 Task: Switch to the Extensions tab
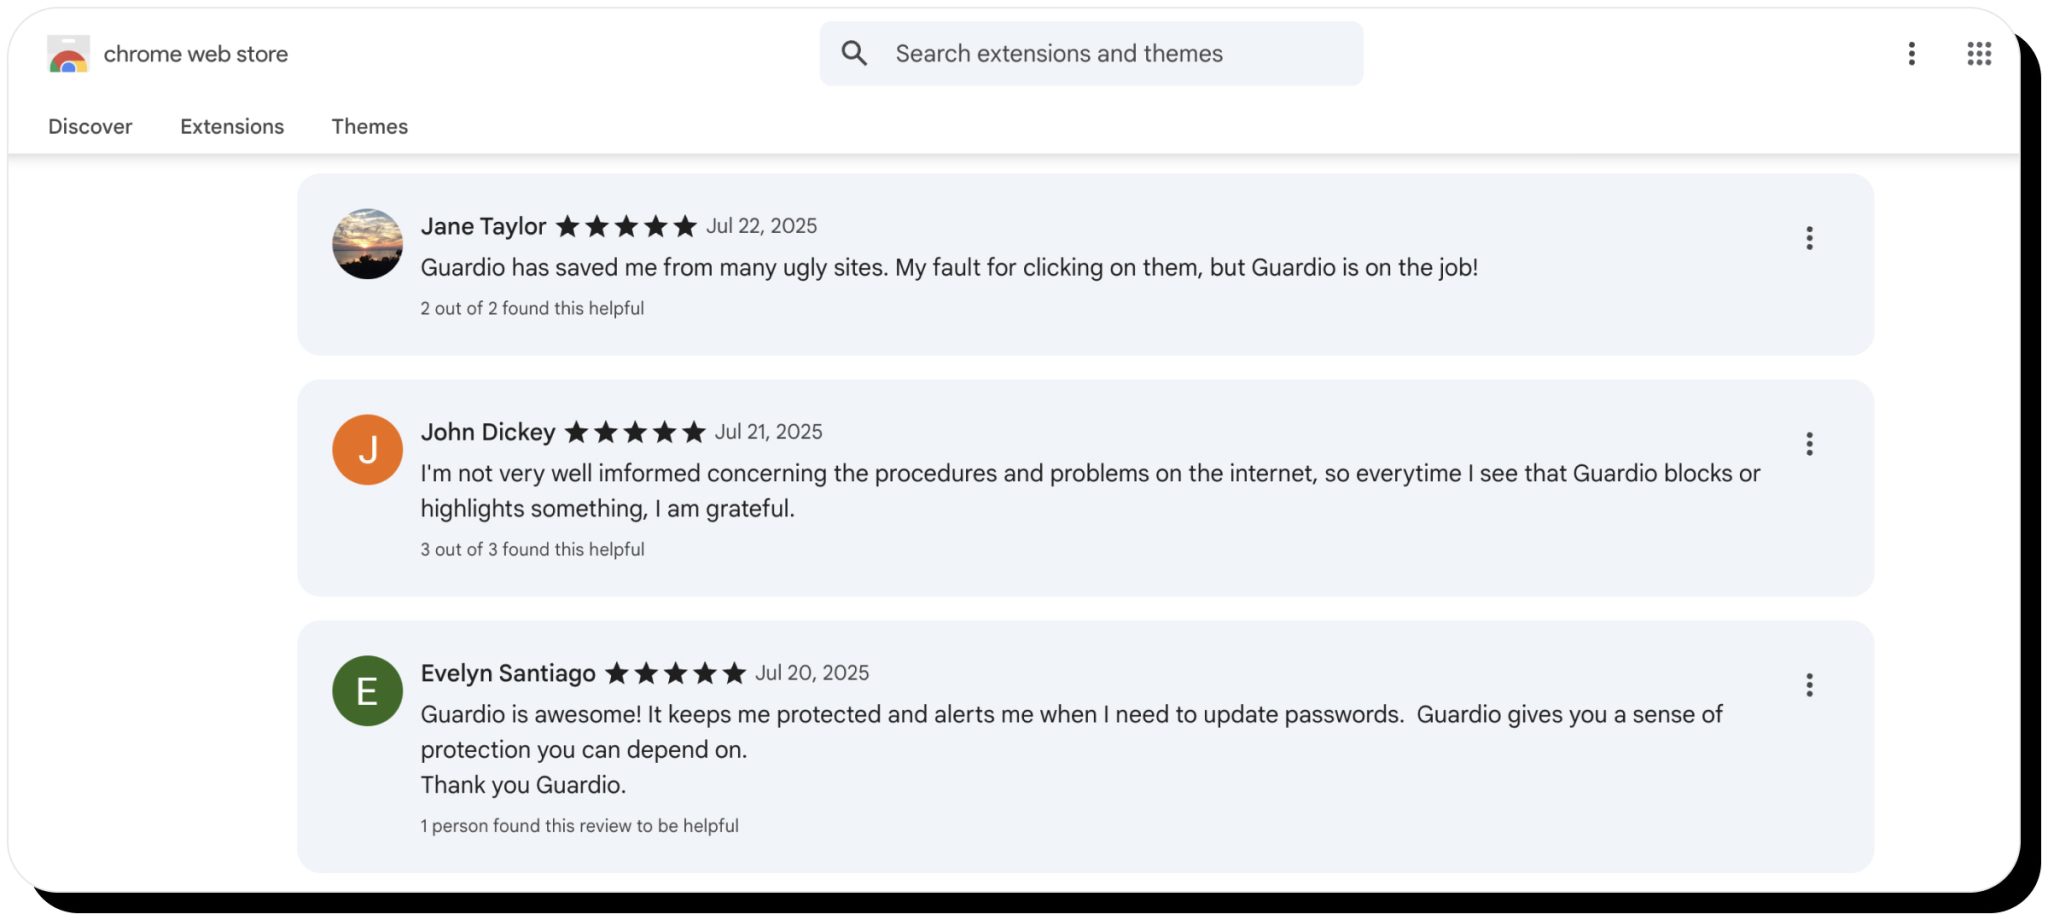pos(232,127)
